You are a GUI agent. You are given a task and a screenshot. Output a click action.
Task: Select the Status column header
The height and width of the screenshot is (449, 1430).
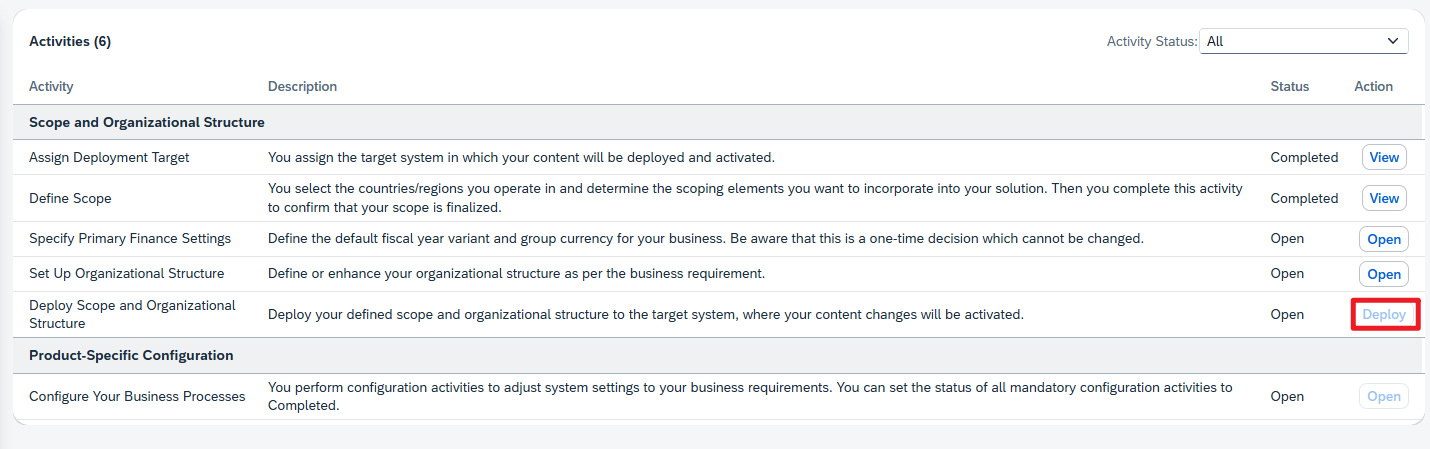[1290, 86]
